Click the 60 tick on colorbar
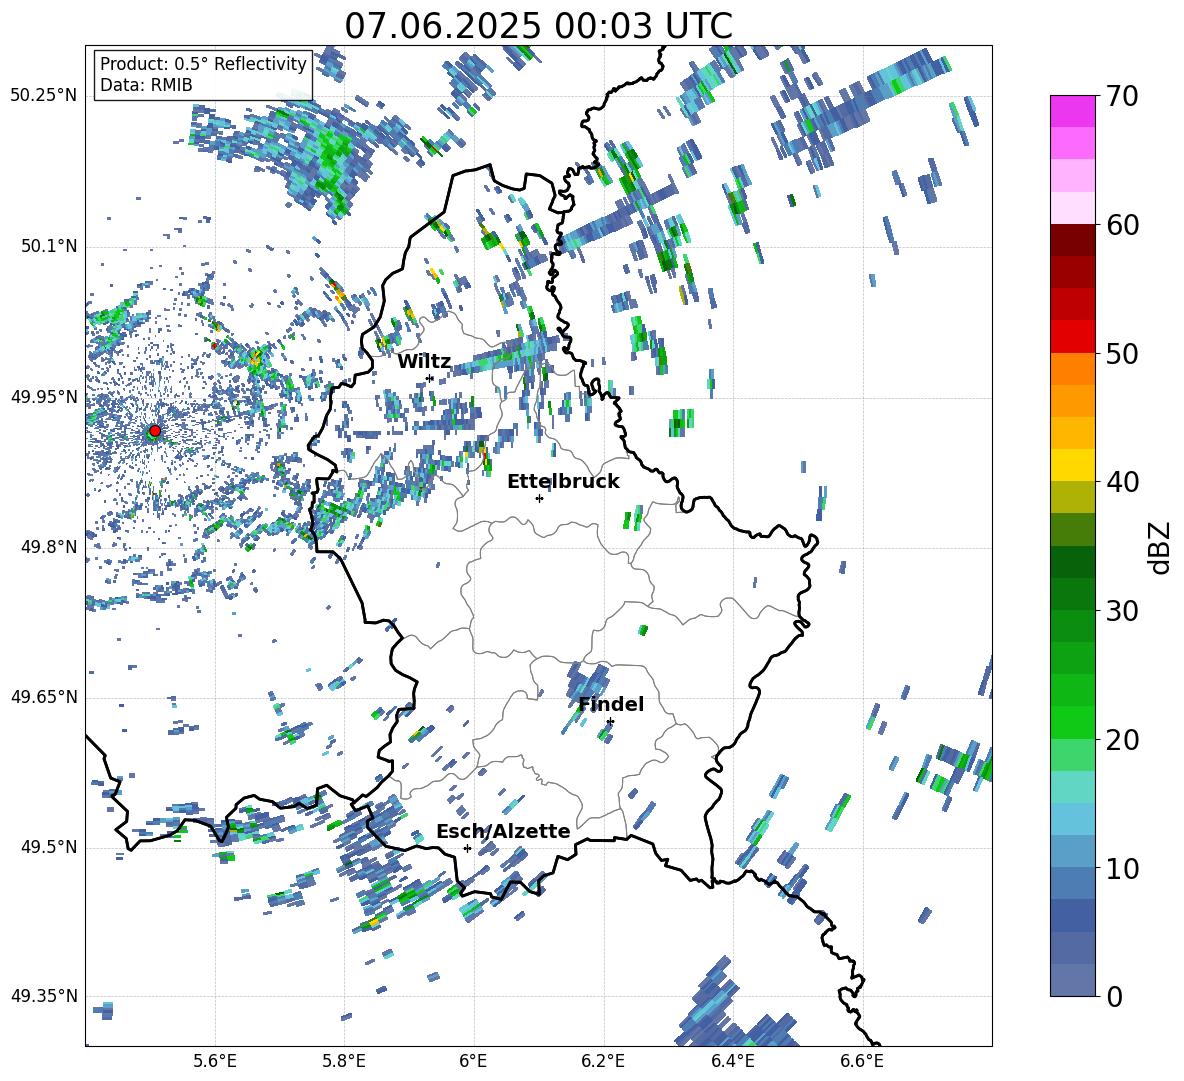The height and width of the screenshot is (1081, 1184). [x=1122, y=224]
